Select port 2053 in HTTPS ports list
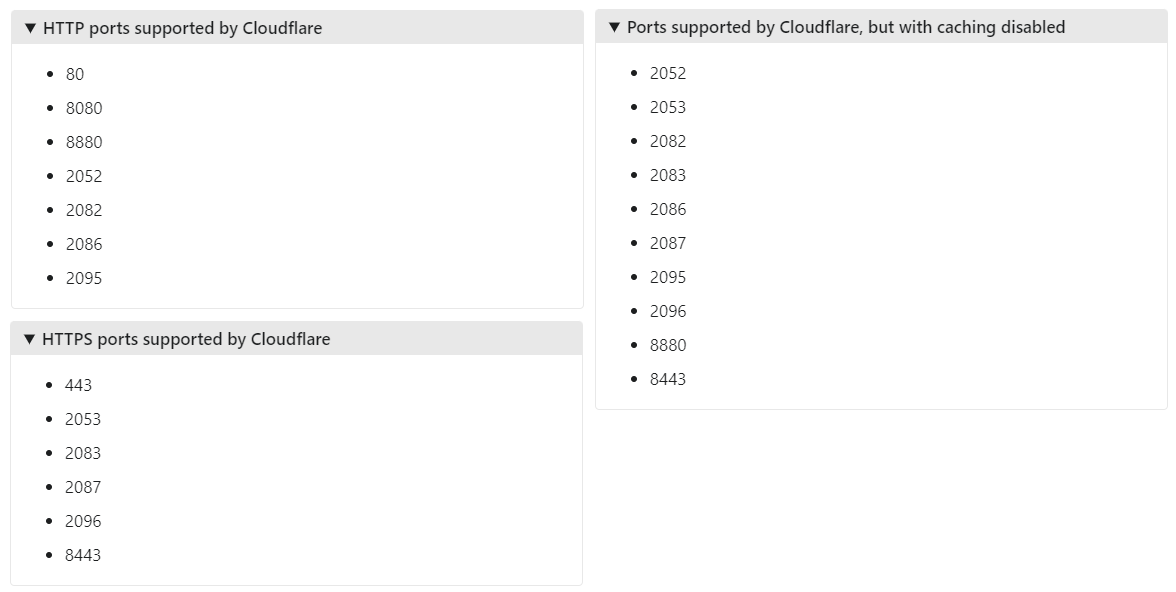The height and width of the screenshot is (592, 1176). coord(83,419)
